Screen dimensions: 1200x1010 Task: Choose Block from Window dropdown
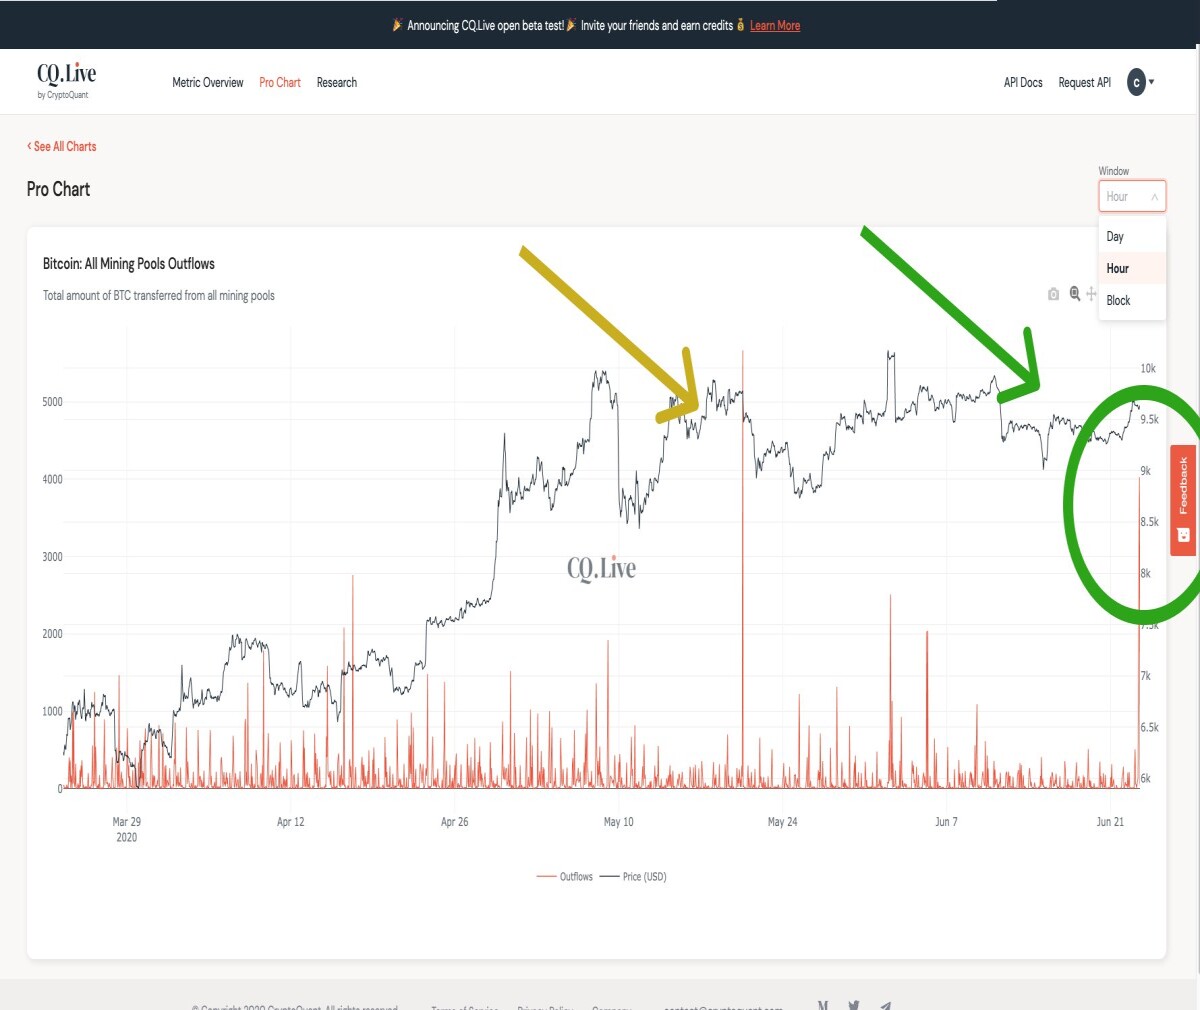1132,300
